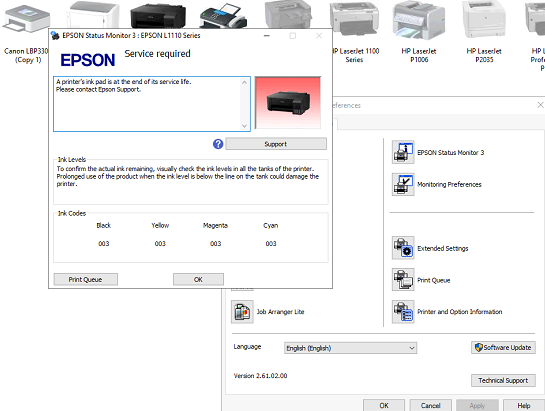545x411 pixels.
Task: Open Extended Settings icon
Action: point(403,248)
